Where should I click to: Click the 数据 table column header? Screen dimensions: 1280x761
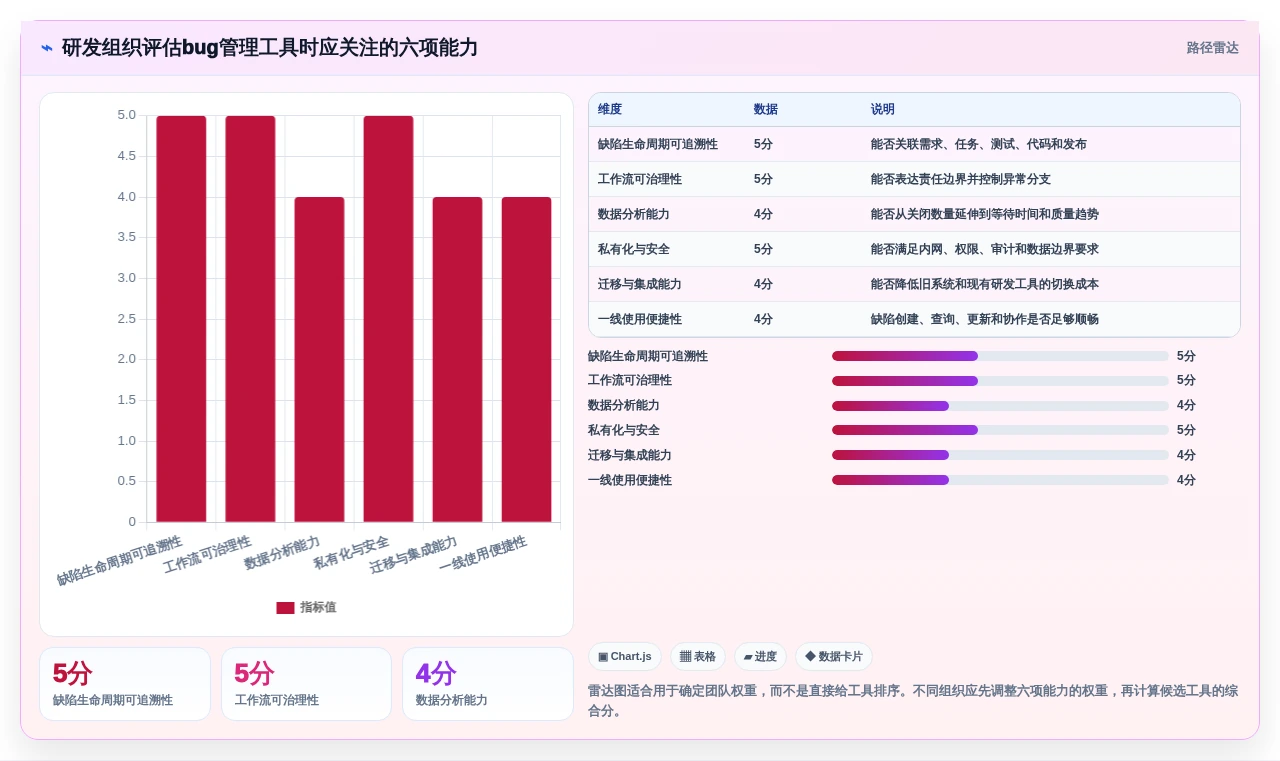tap(766, 109)
